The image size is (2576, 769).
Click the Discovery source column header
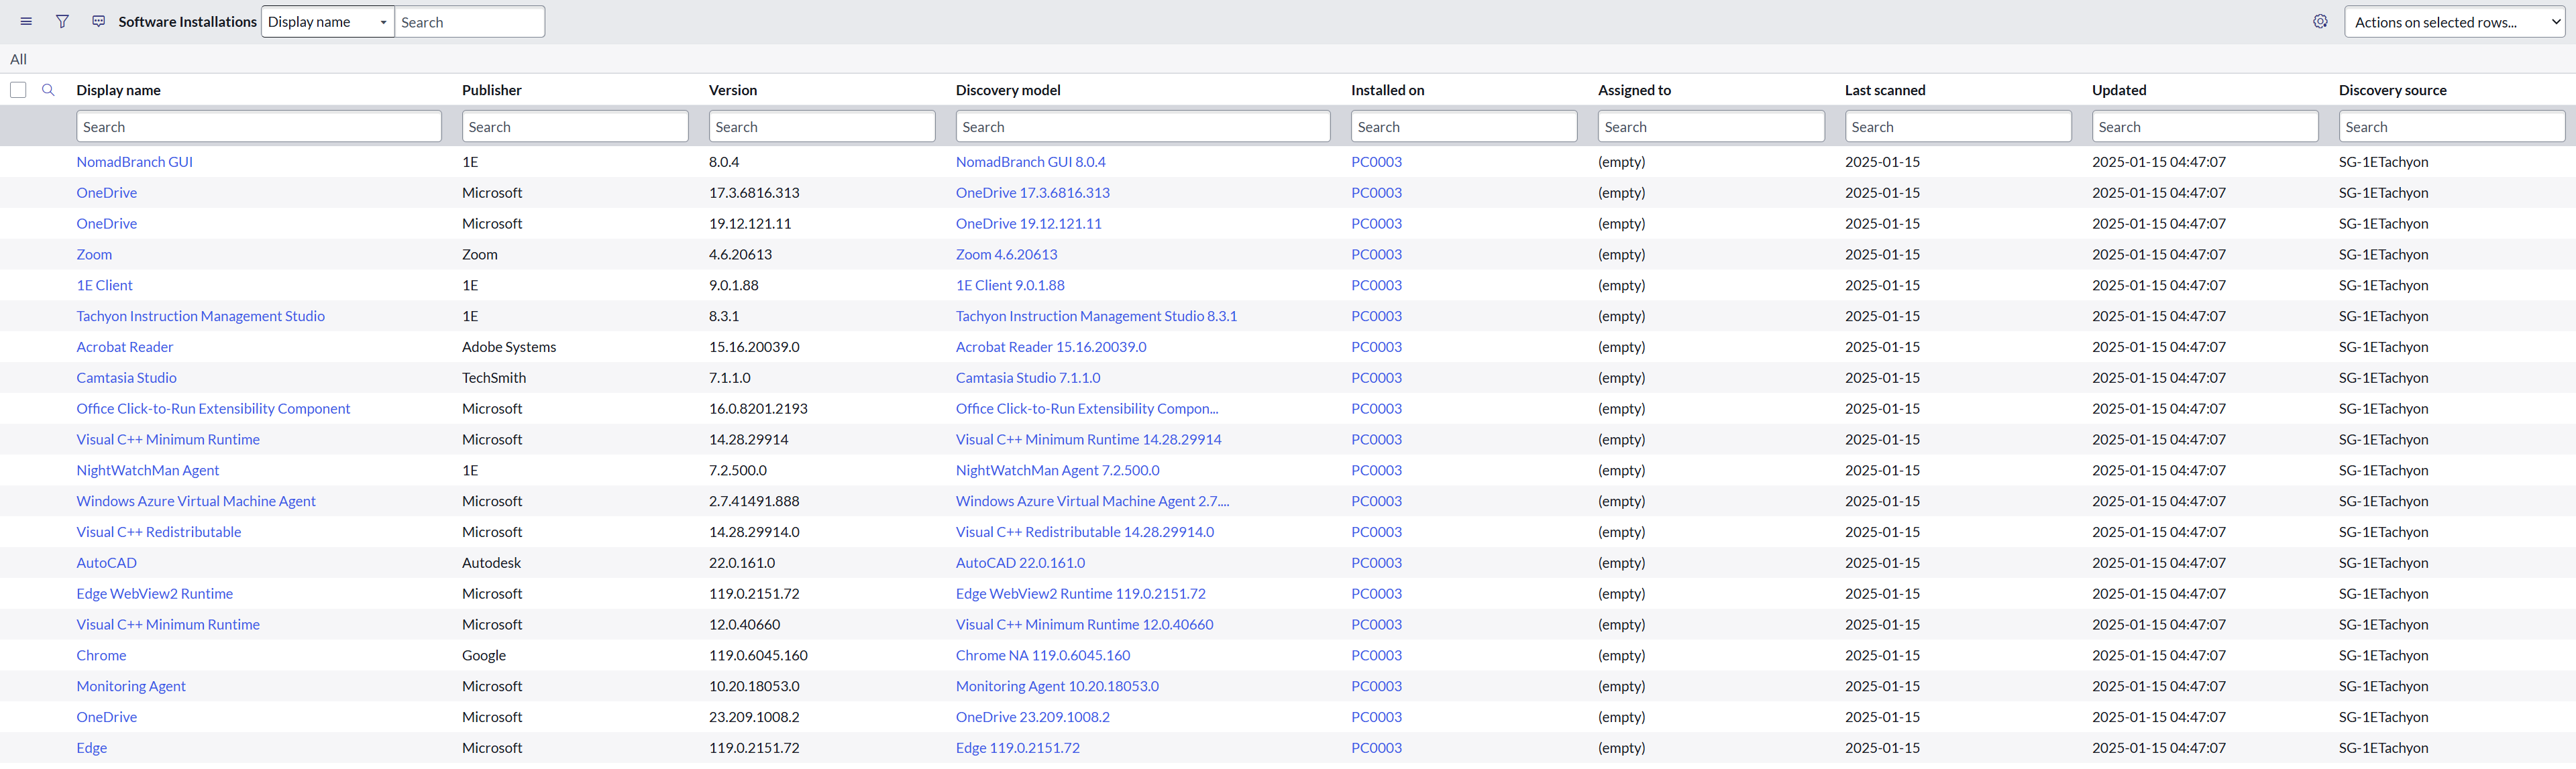[2392, 90]
